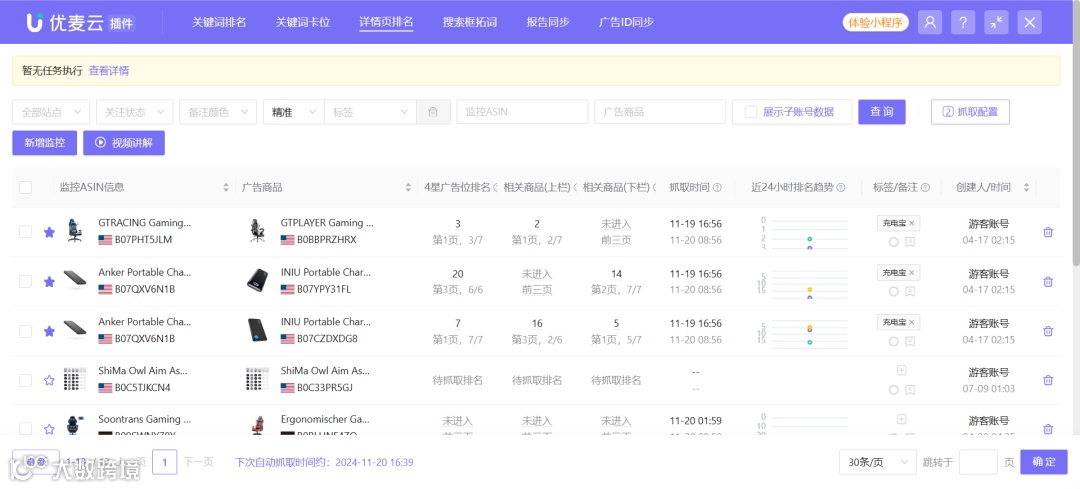
Task: Click the 确定 page jump button
Action: tap(1043, 462)
